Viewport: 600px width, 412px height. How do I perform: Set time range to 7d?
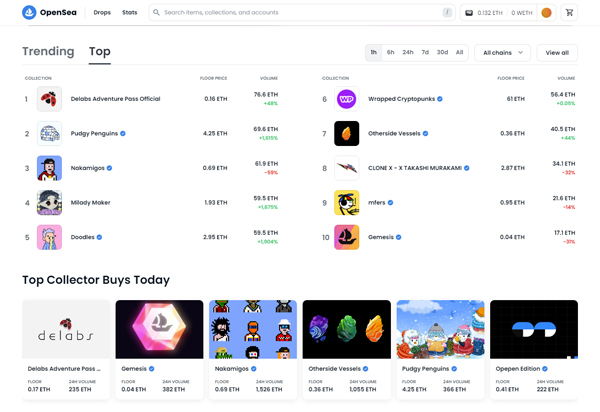click(x=425, y=52)
